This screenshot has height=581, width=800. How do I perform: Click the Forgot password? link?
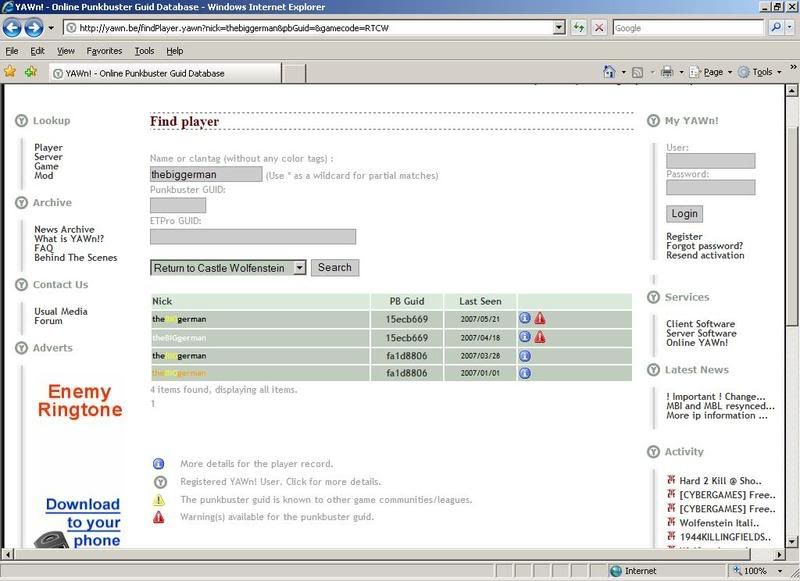(705, 246)
